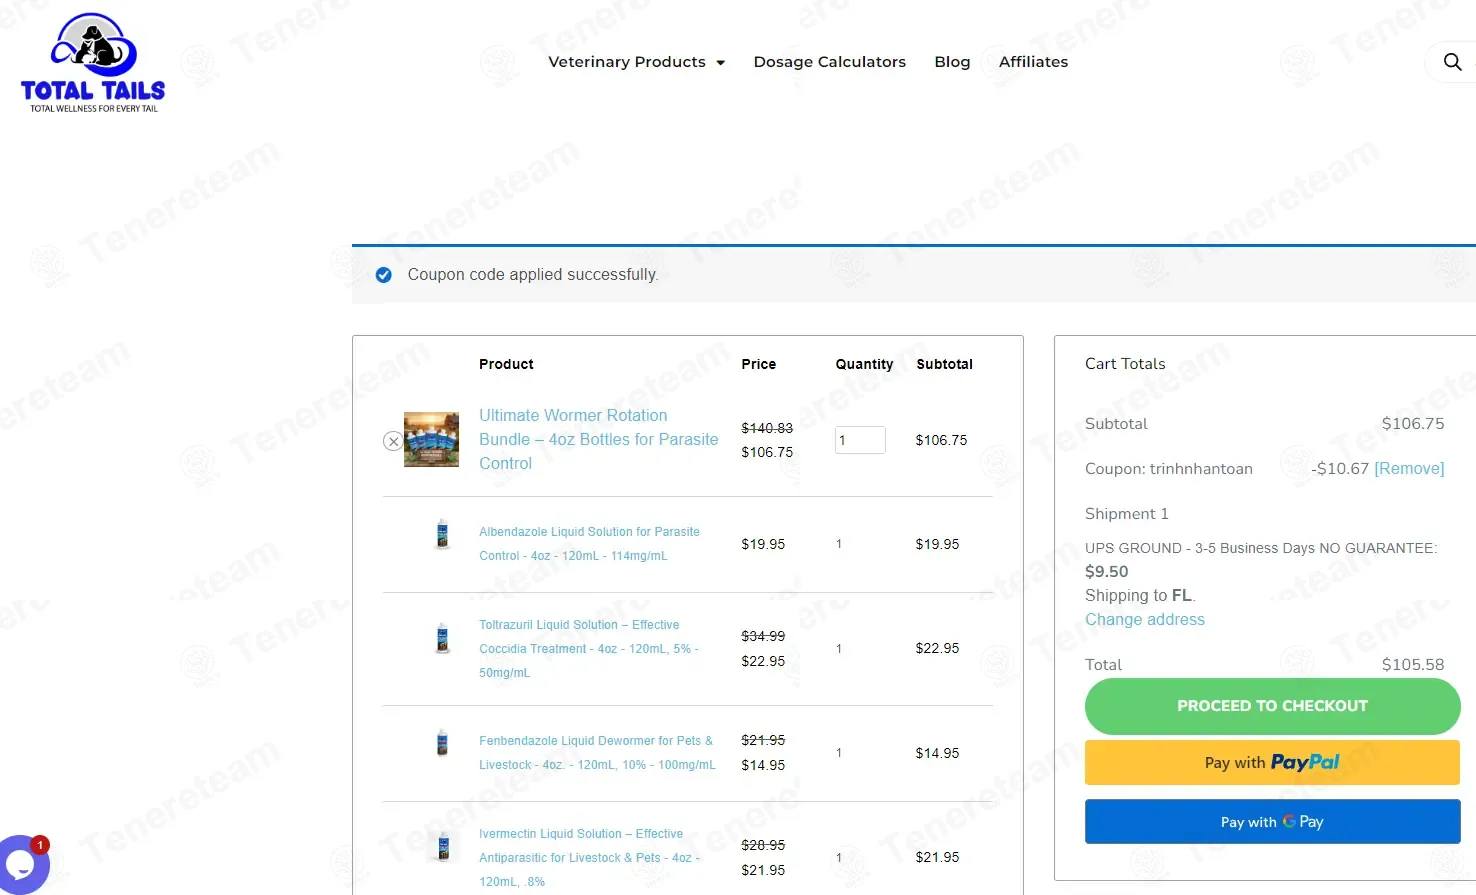
Task: Focus the bundle quantity input field
Action: pos(860,440)
